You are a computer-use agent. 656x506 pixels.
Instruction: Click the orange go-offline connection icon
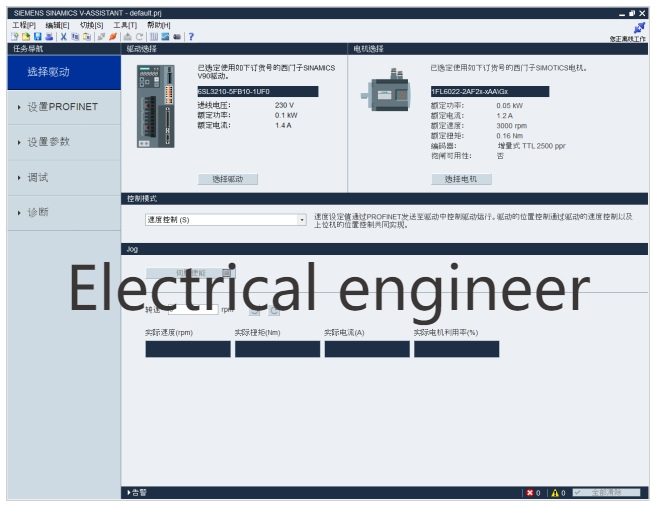[113, 37]
